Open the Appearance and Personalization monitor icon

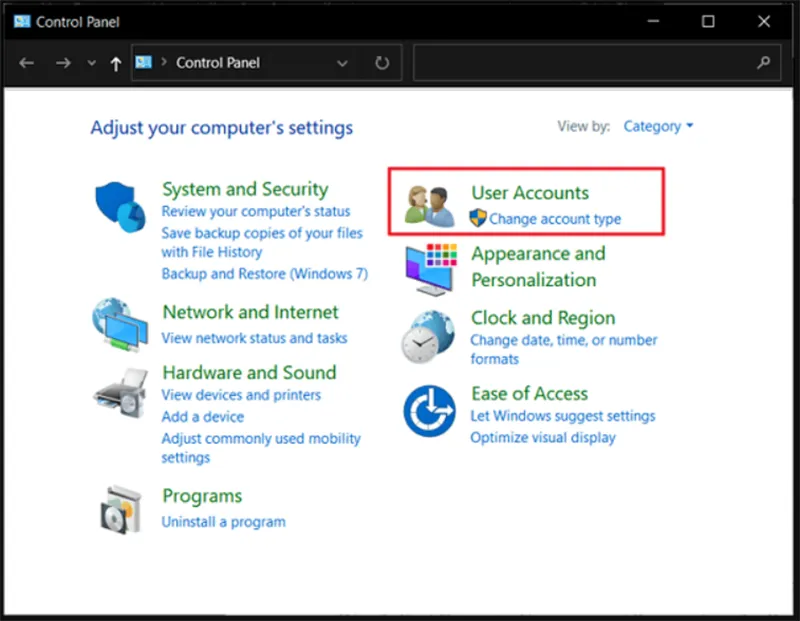coord(431,269)
